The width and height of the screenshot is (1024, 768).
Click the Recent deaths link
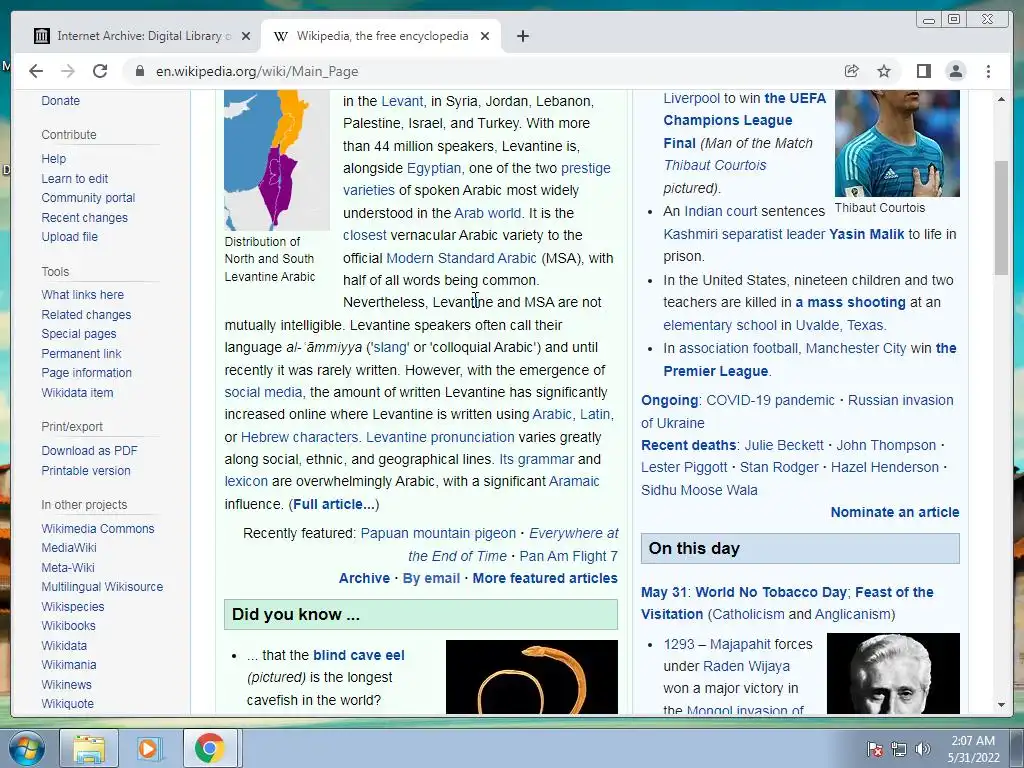tap(688, 445)
